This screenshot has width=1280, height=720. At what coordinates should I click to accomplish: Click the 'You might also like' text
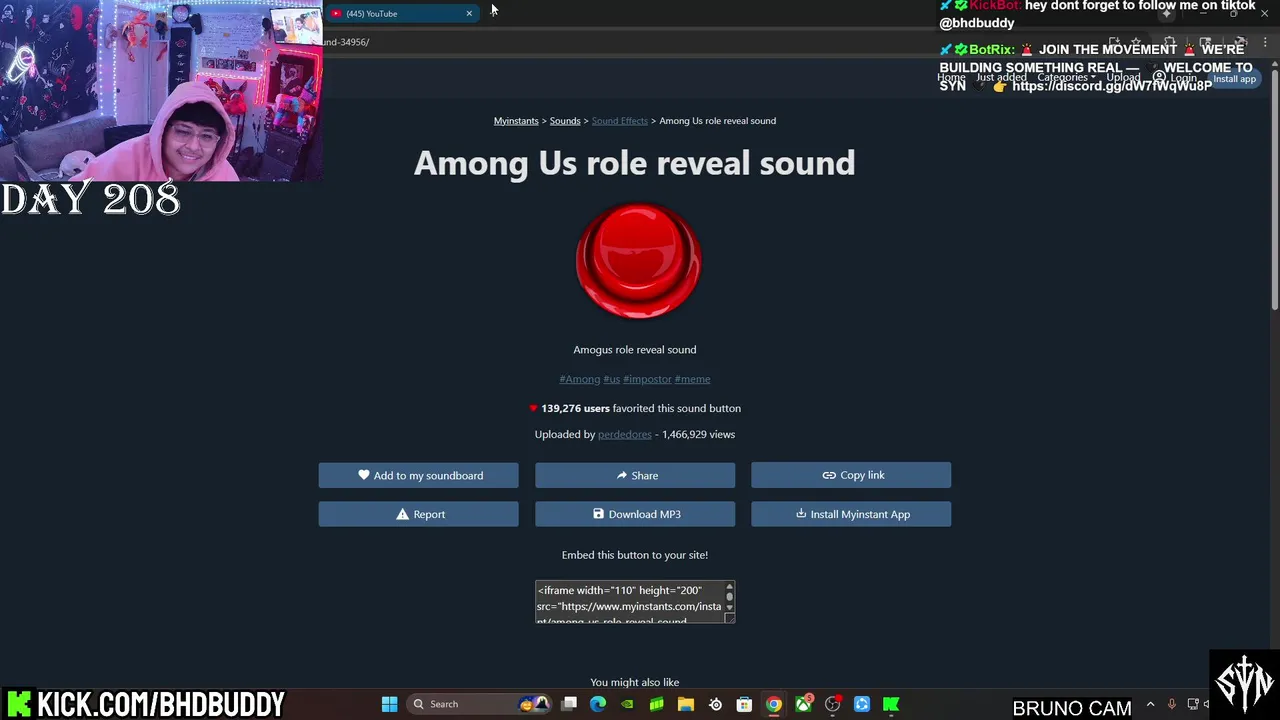635,682
